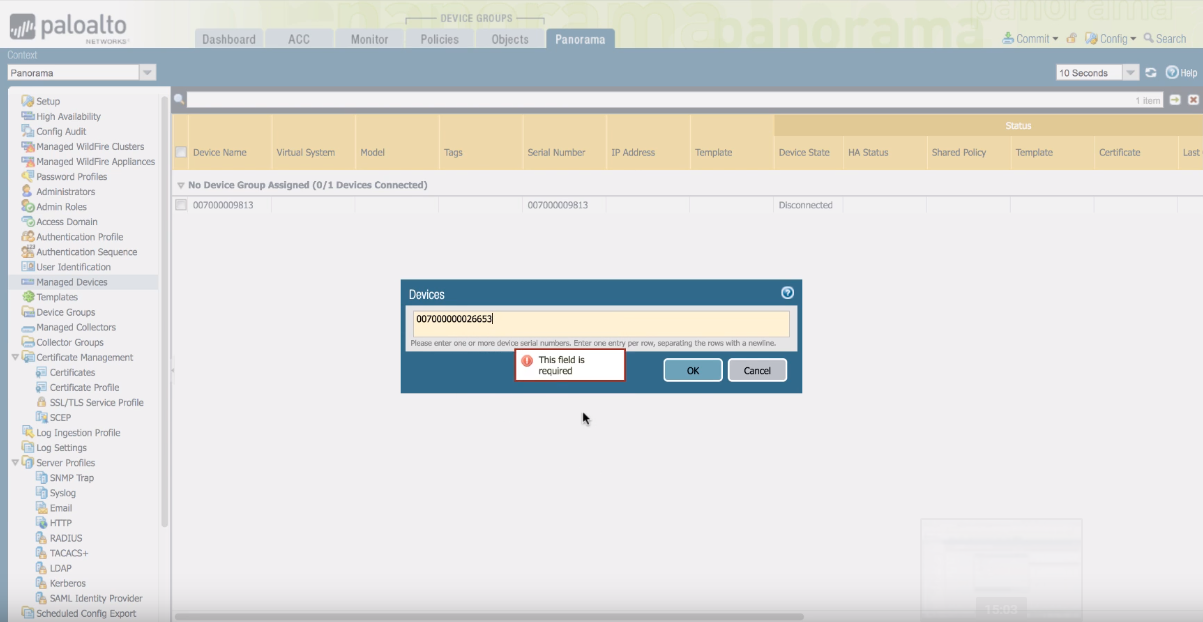The width and height of the screenshot is (1203, 622).
Task: Click the device serial numbers text field
Action: pos(600,323)
